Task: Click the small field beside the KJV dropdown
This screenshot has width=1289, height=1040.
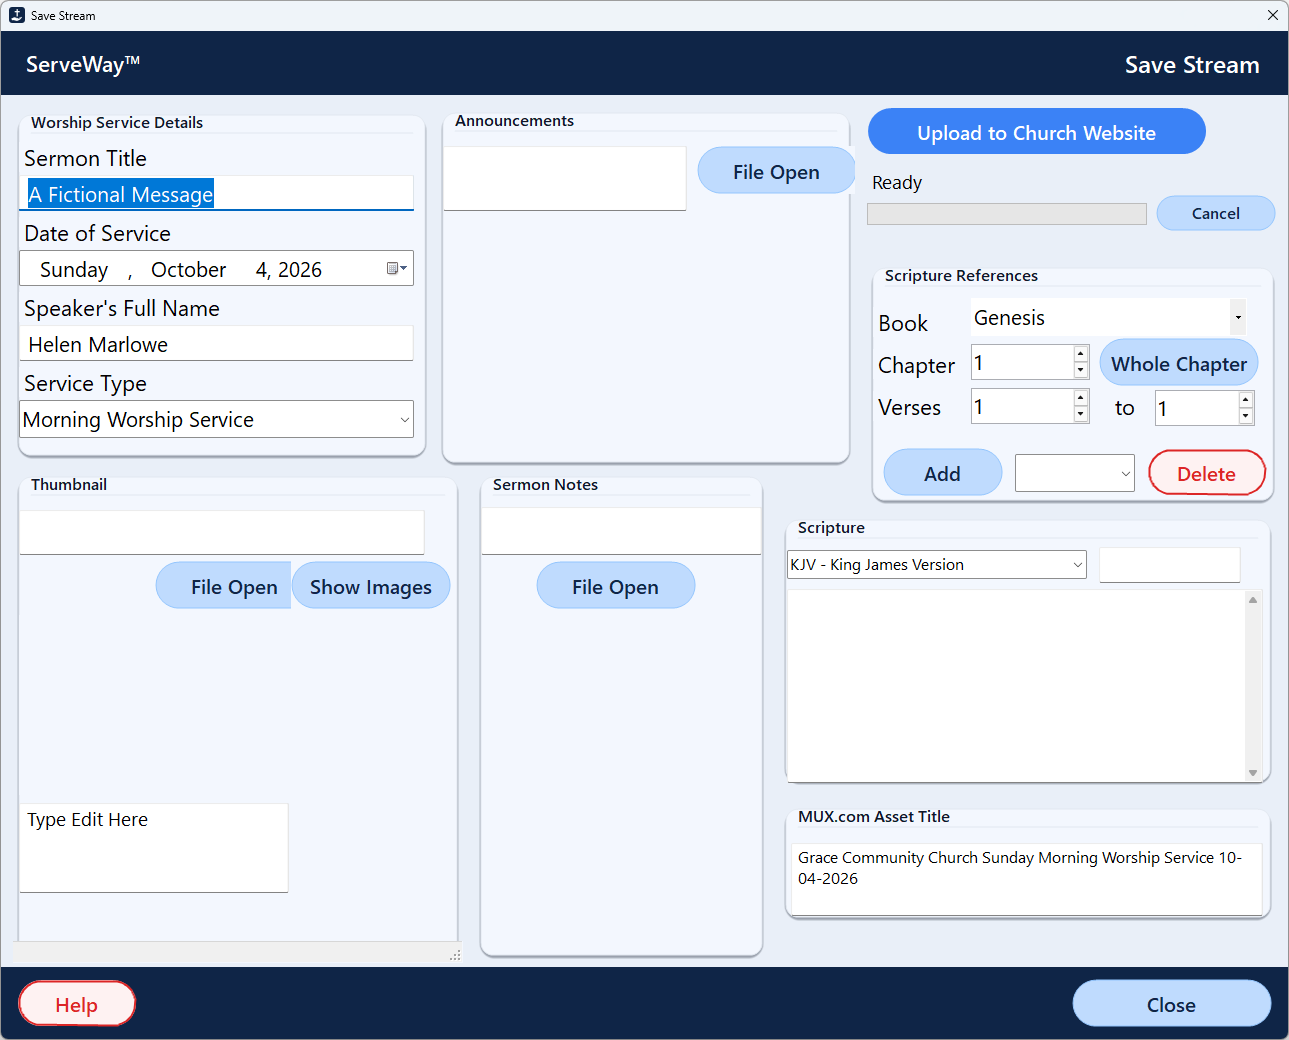Action: pos(1170,565)
